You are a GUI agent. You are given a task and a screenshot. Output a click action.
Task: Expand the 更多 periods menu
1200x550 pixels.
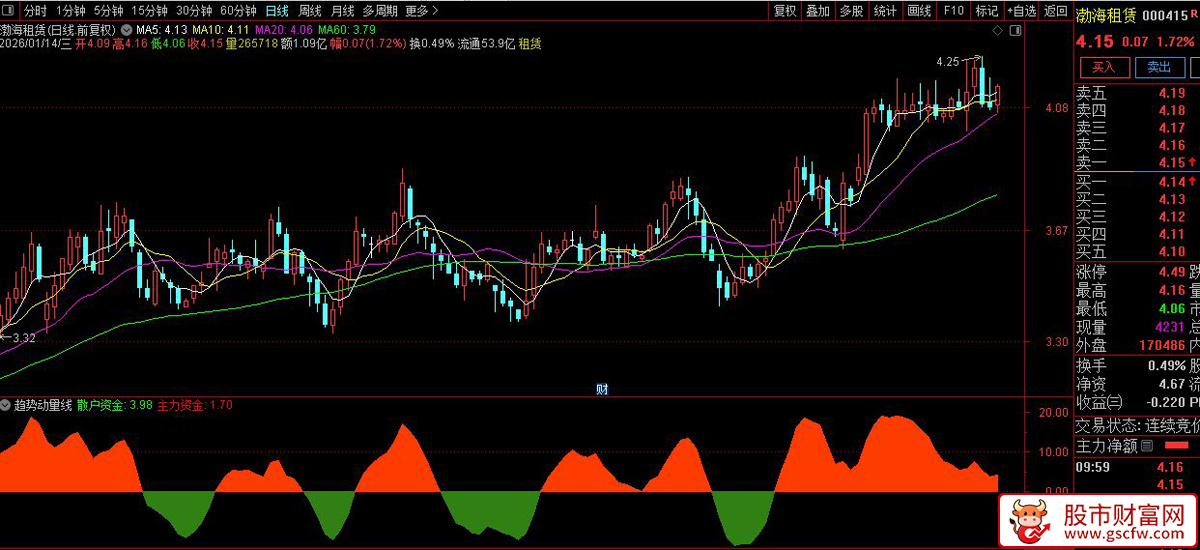point(421,11)
